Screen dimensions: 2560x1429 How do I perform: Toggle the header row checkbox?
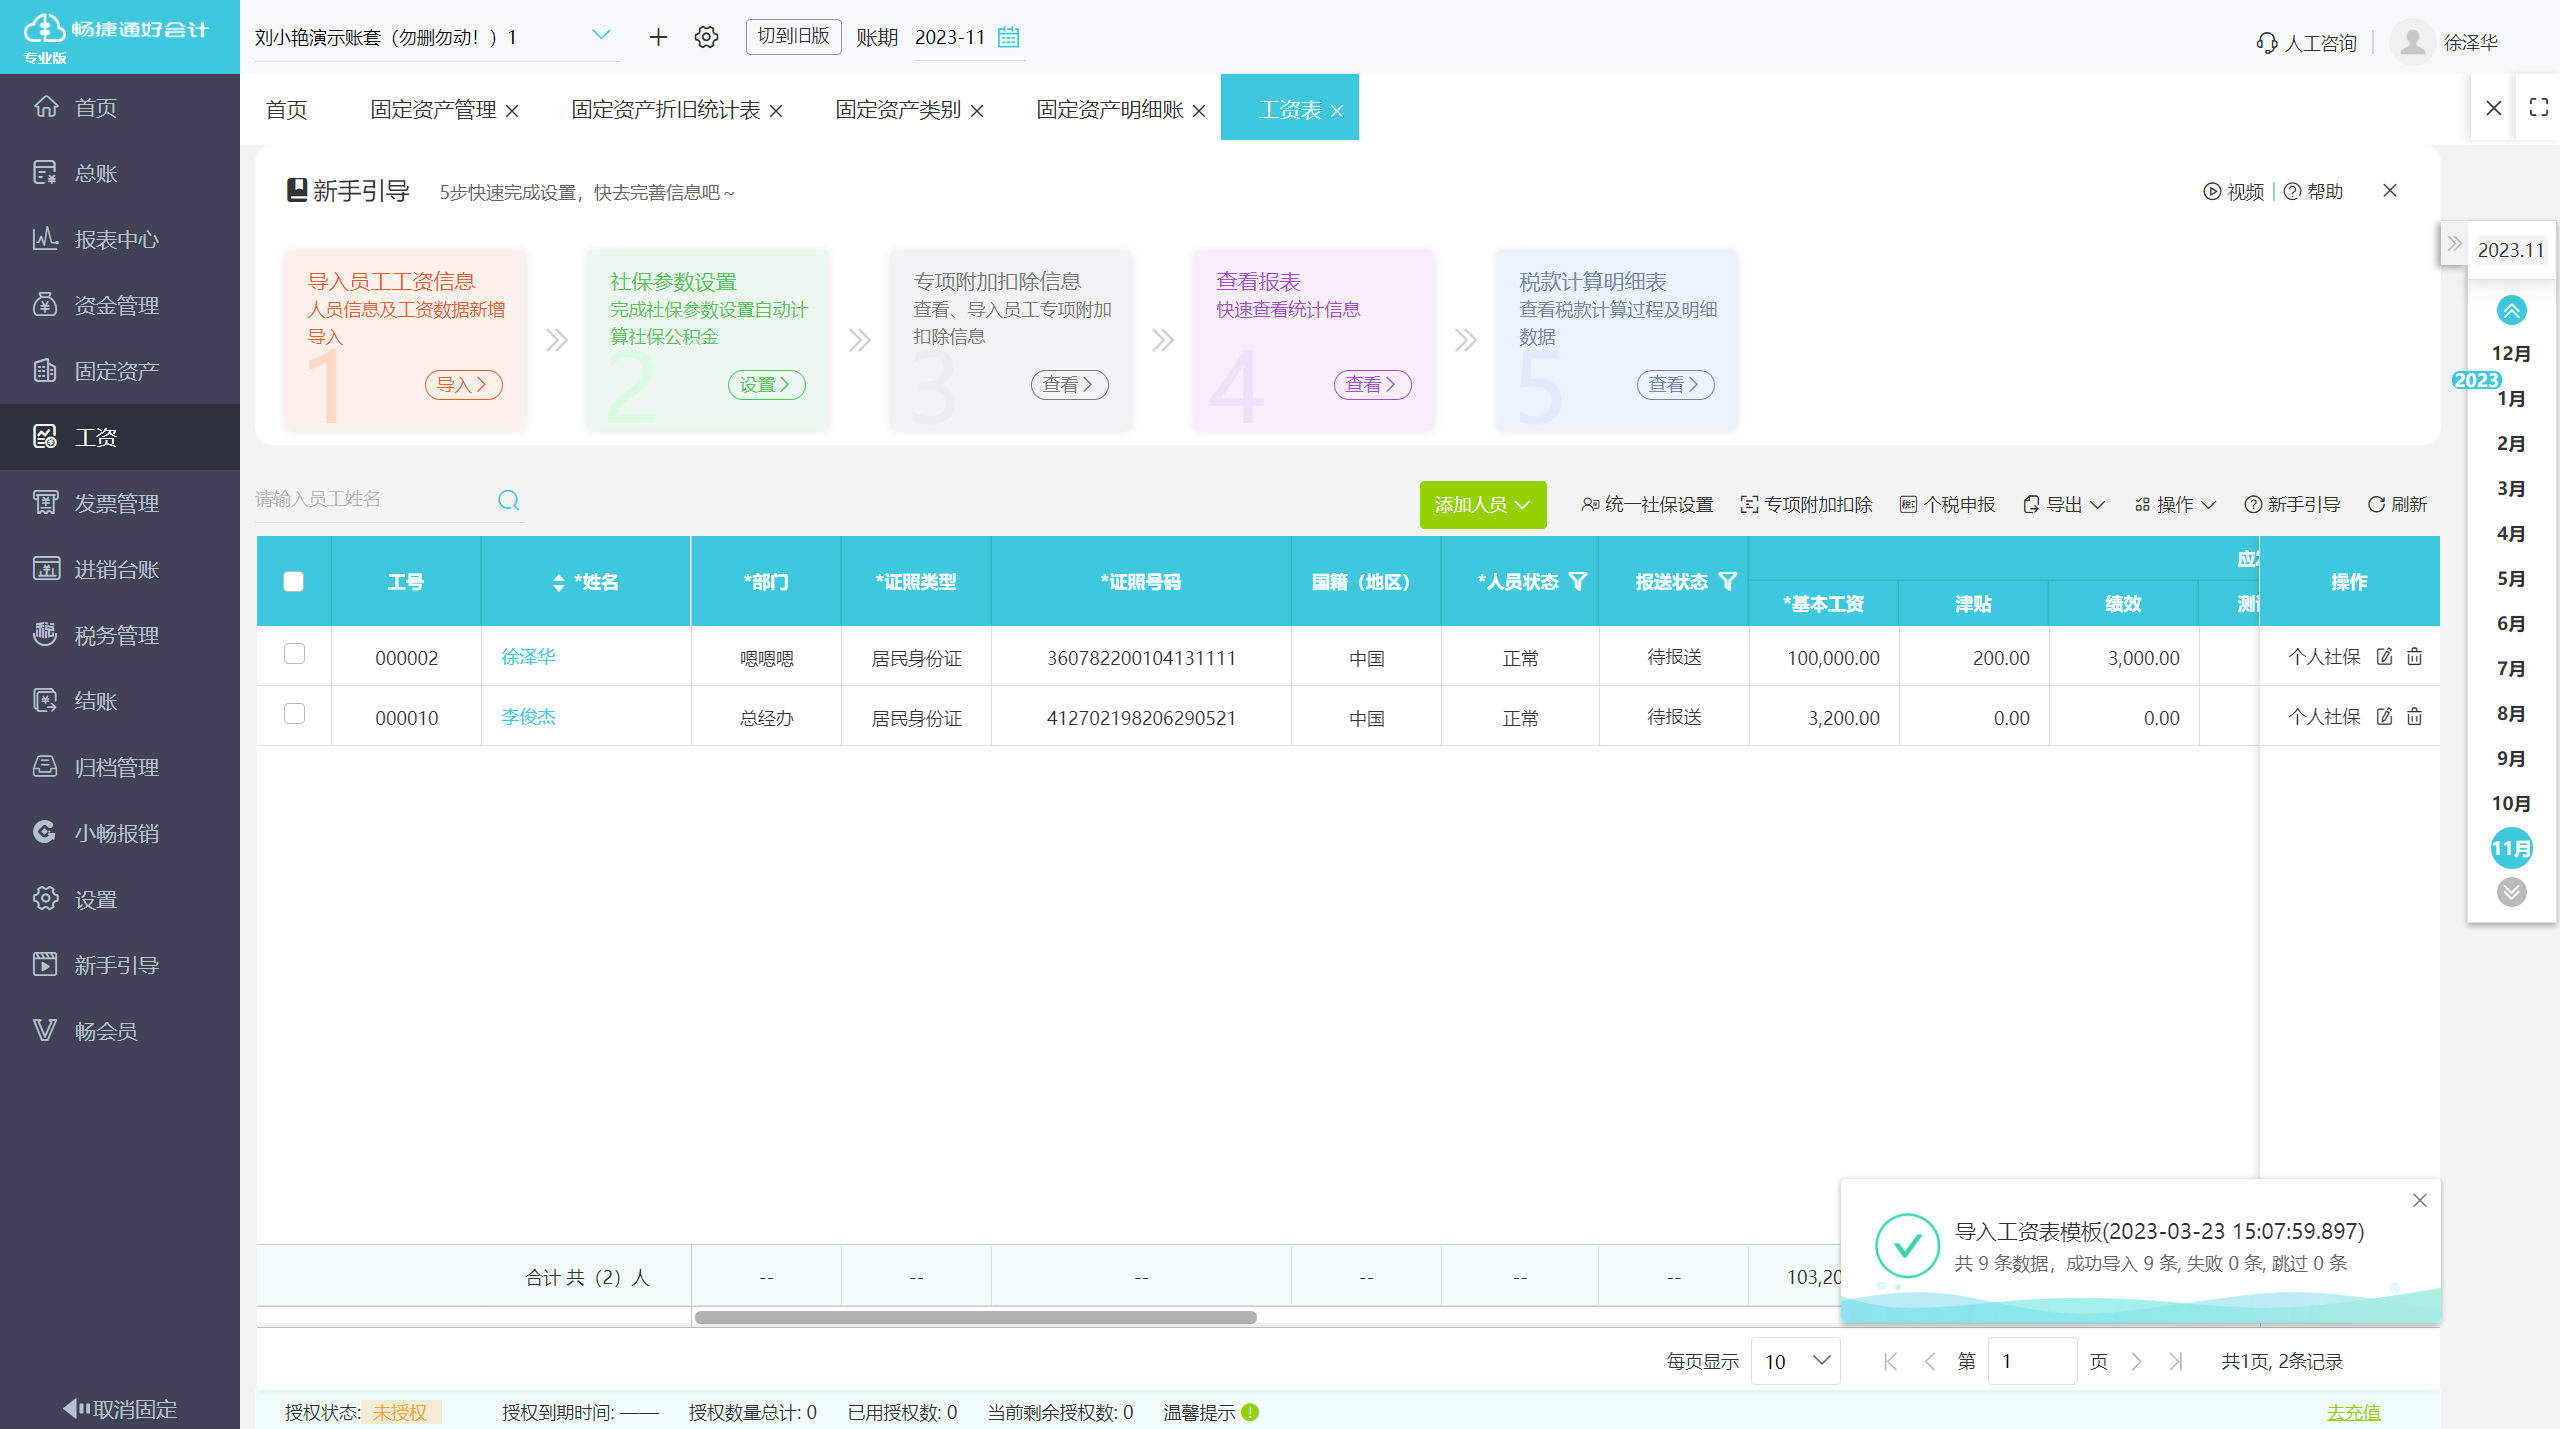tap(294, 582)
